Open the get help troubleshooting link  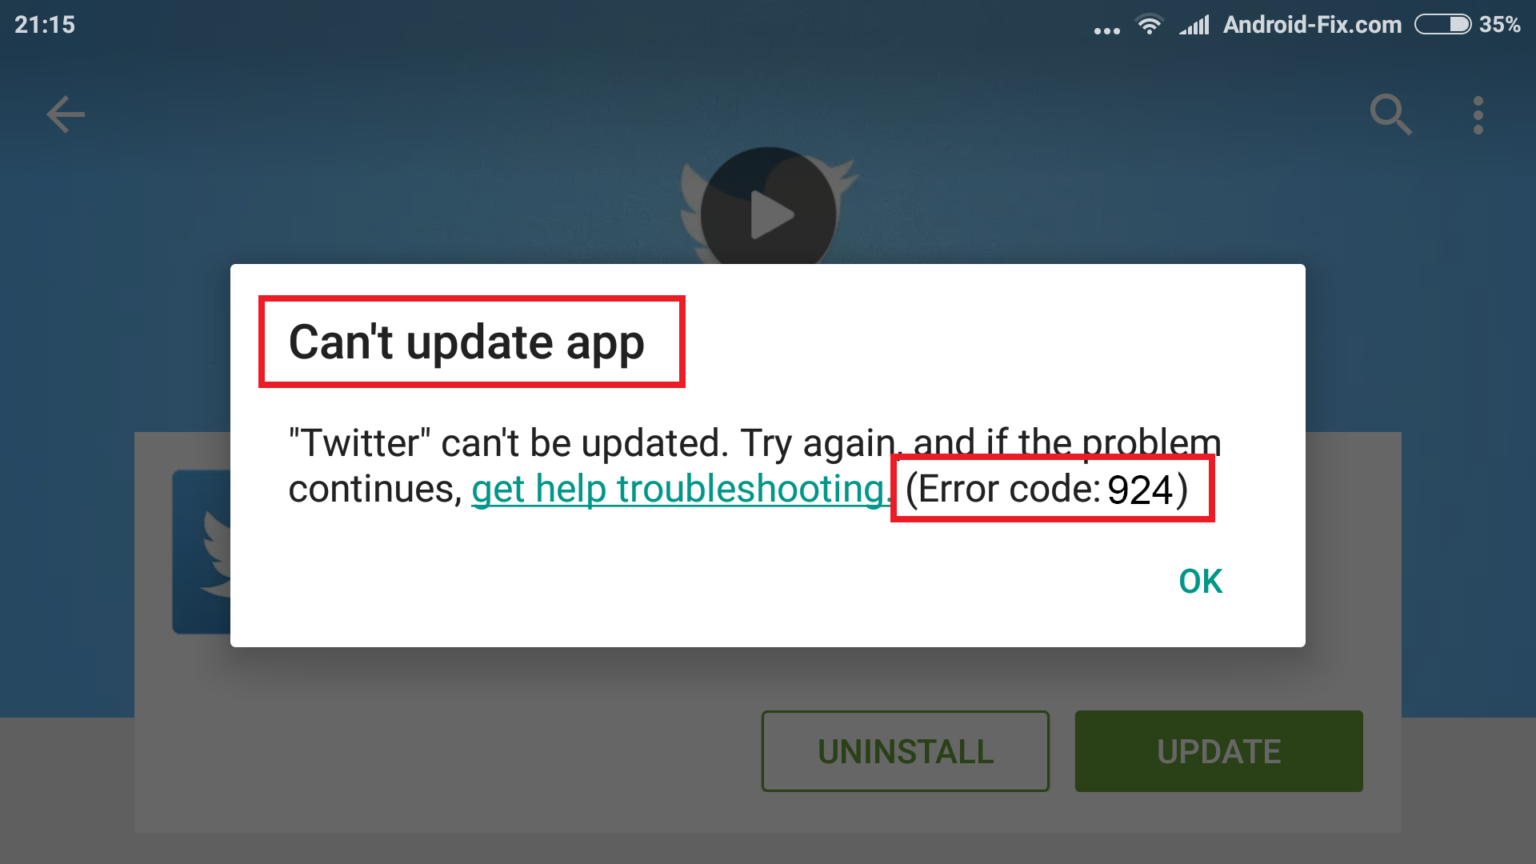pos(680,489)
